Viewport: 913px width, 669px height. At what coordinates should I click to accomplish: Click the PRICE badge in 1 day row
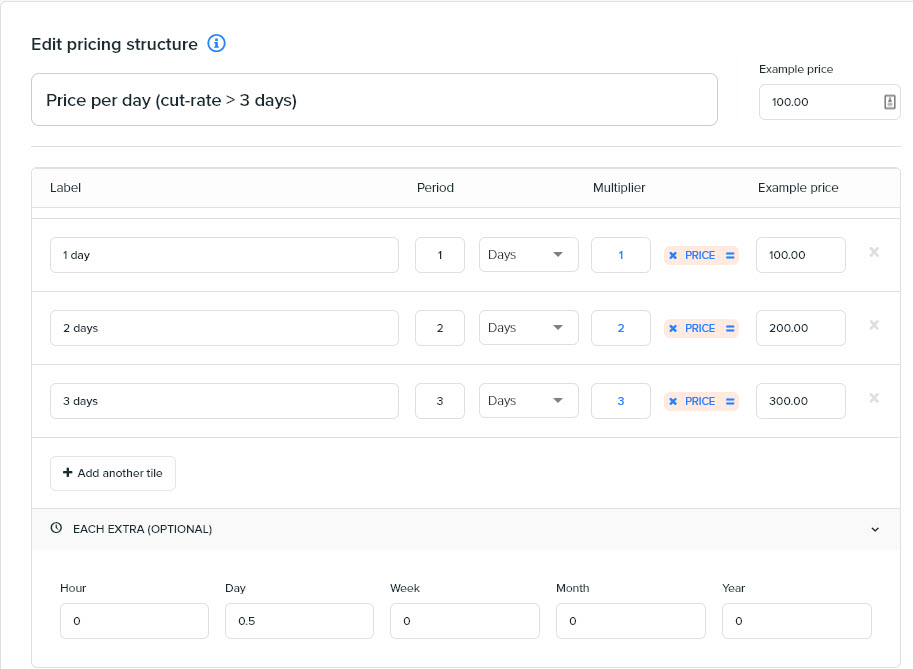point(701,255)
